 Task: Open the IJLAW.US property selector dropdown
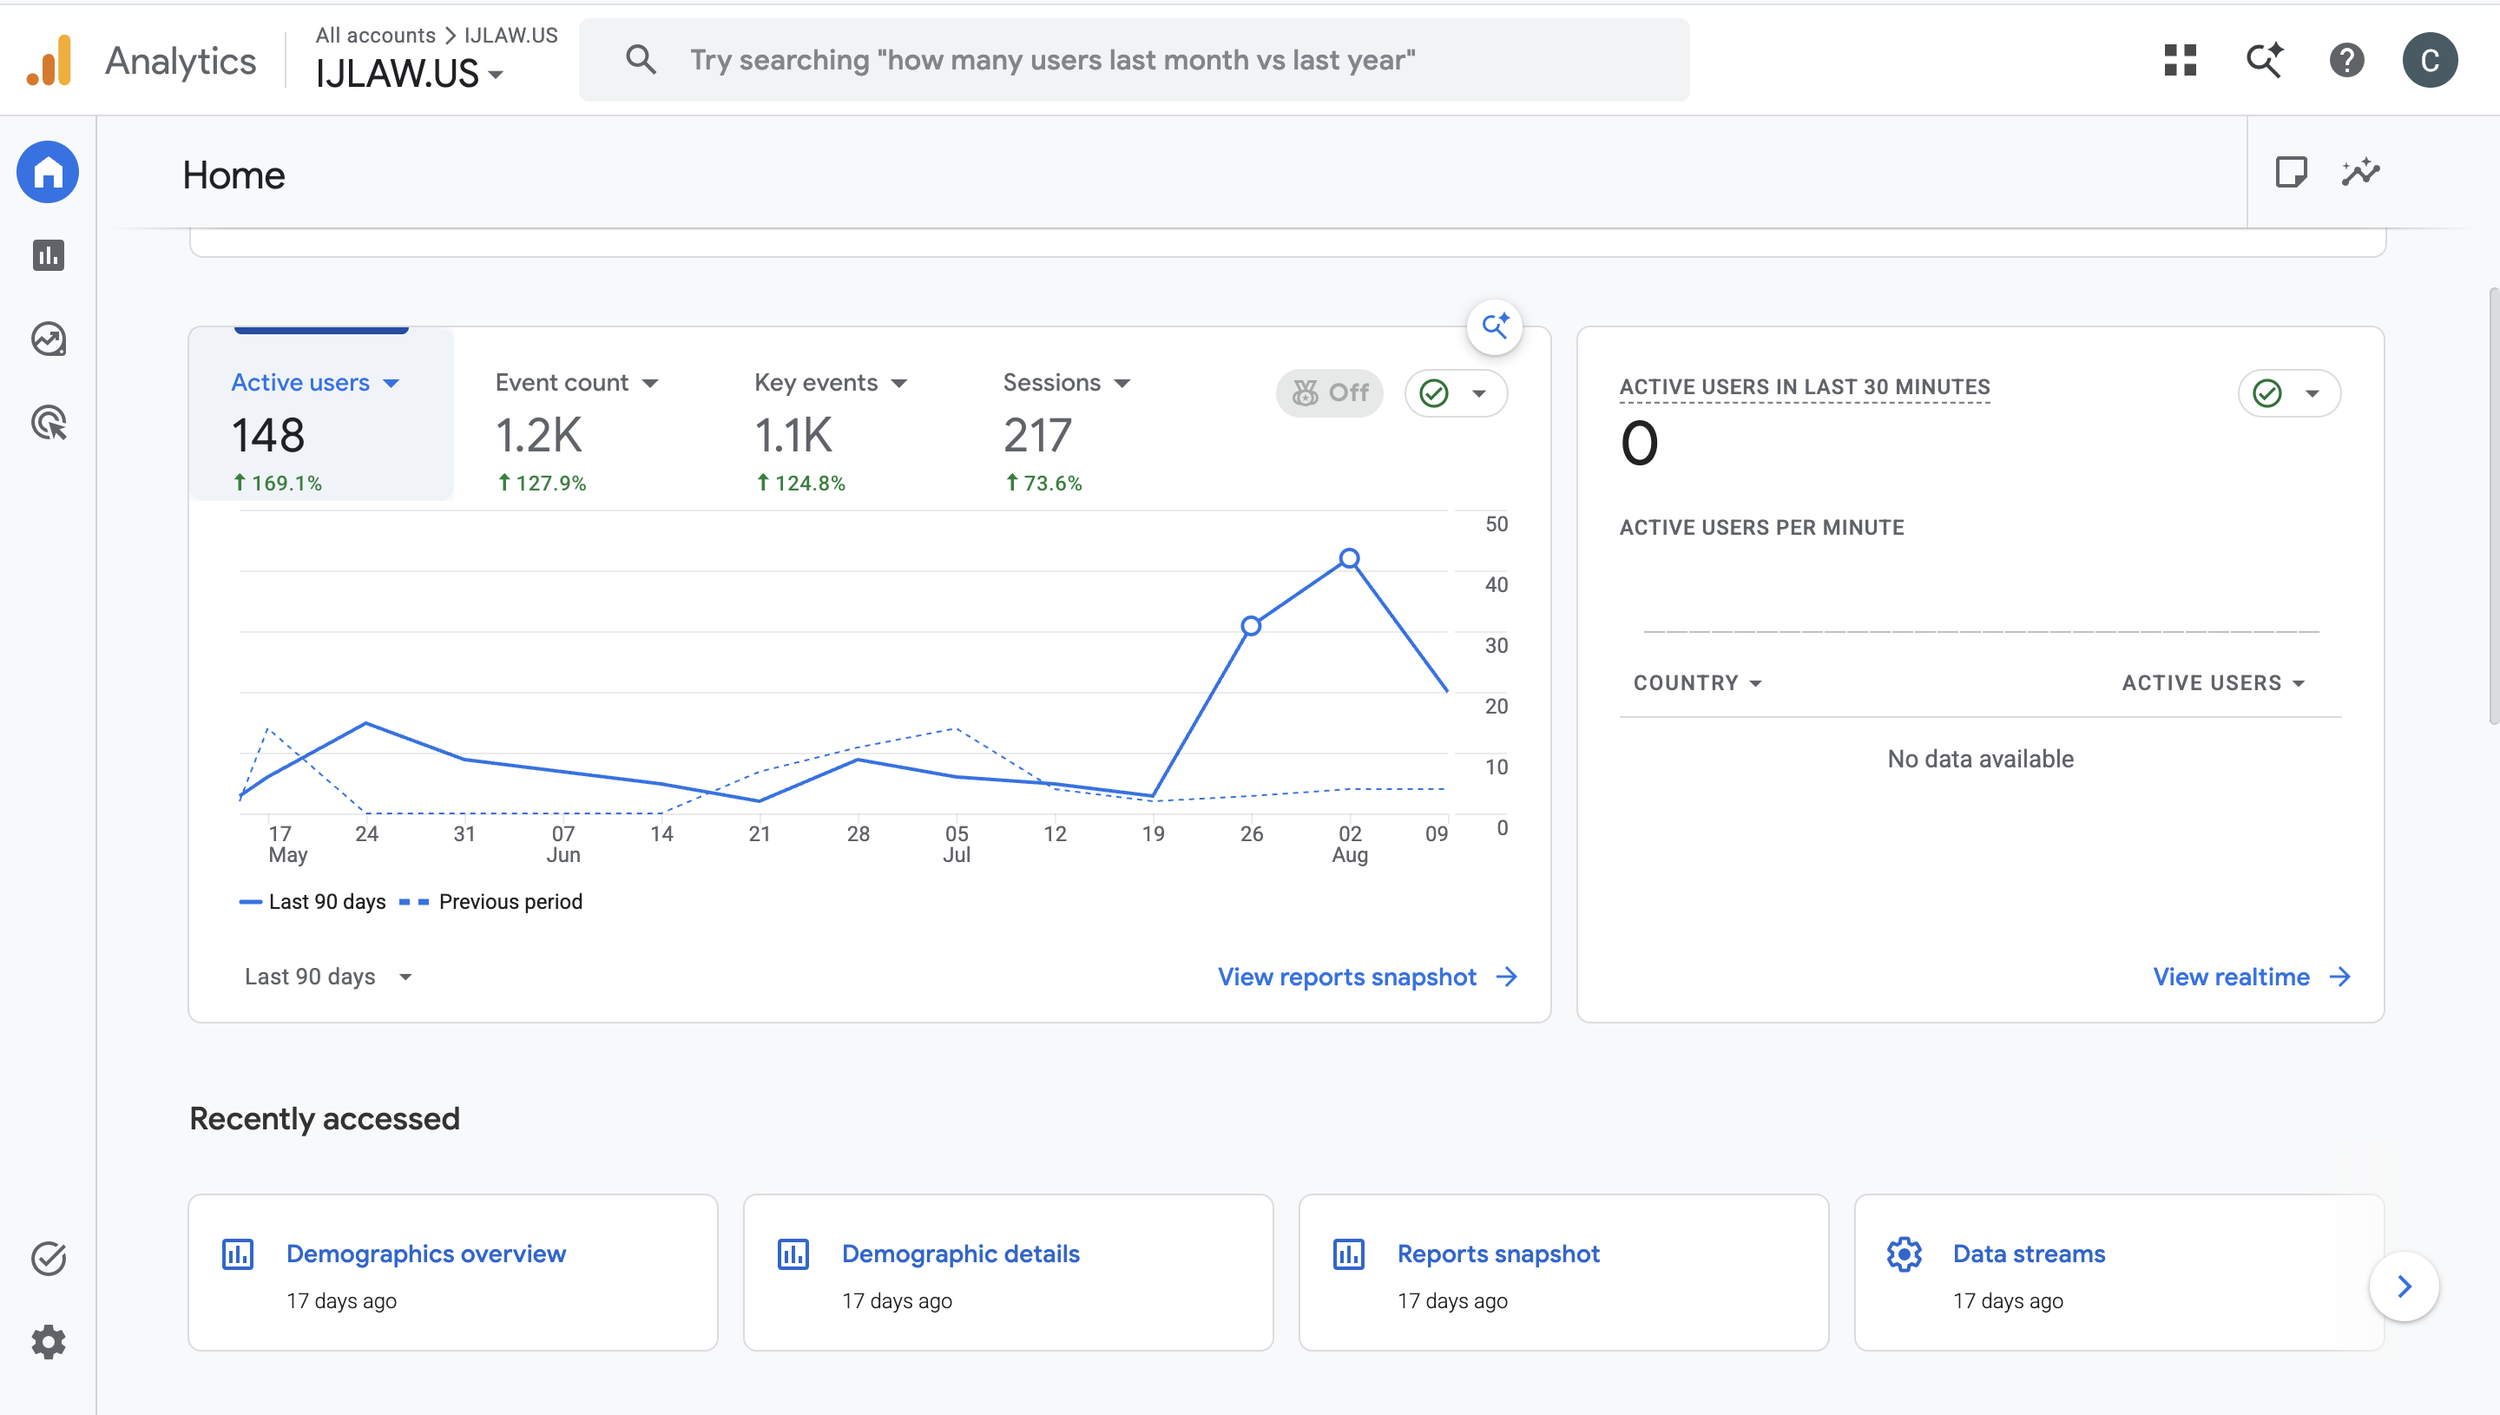point(410,74)
